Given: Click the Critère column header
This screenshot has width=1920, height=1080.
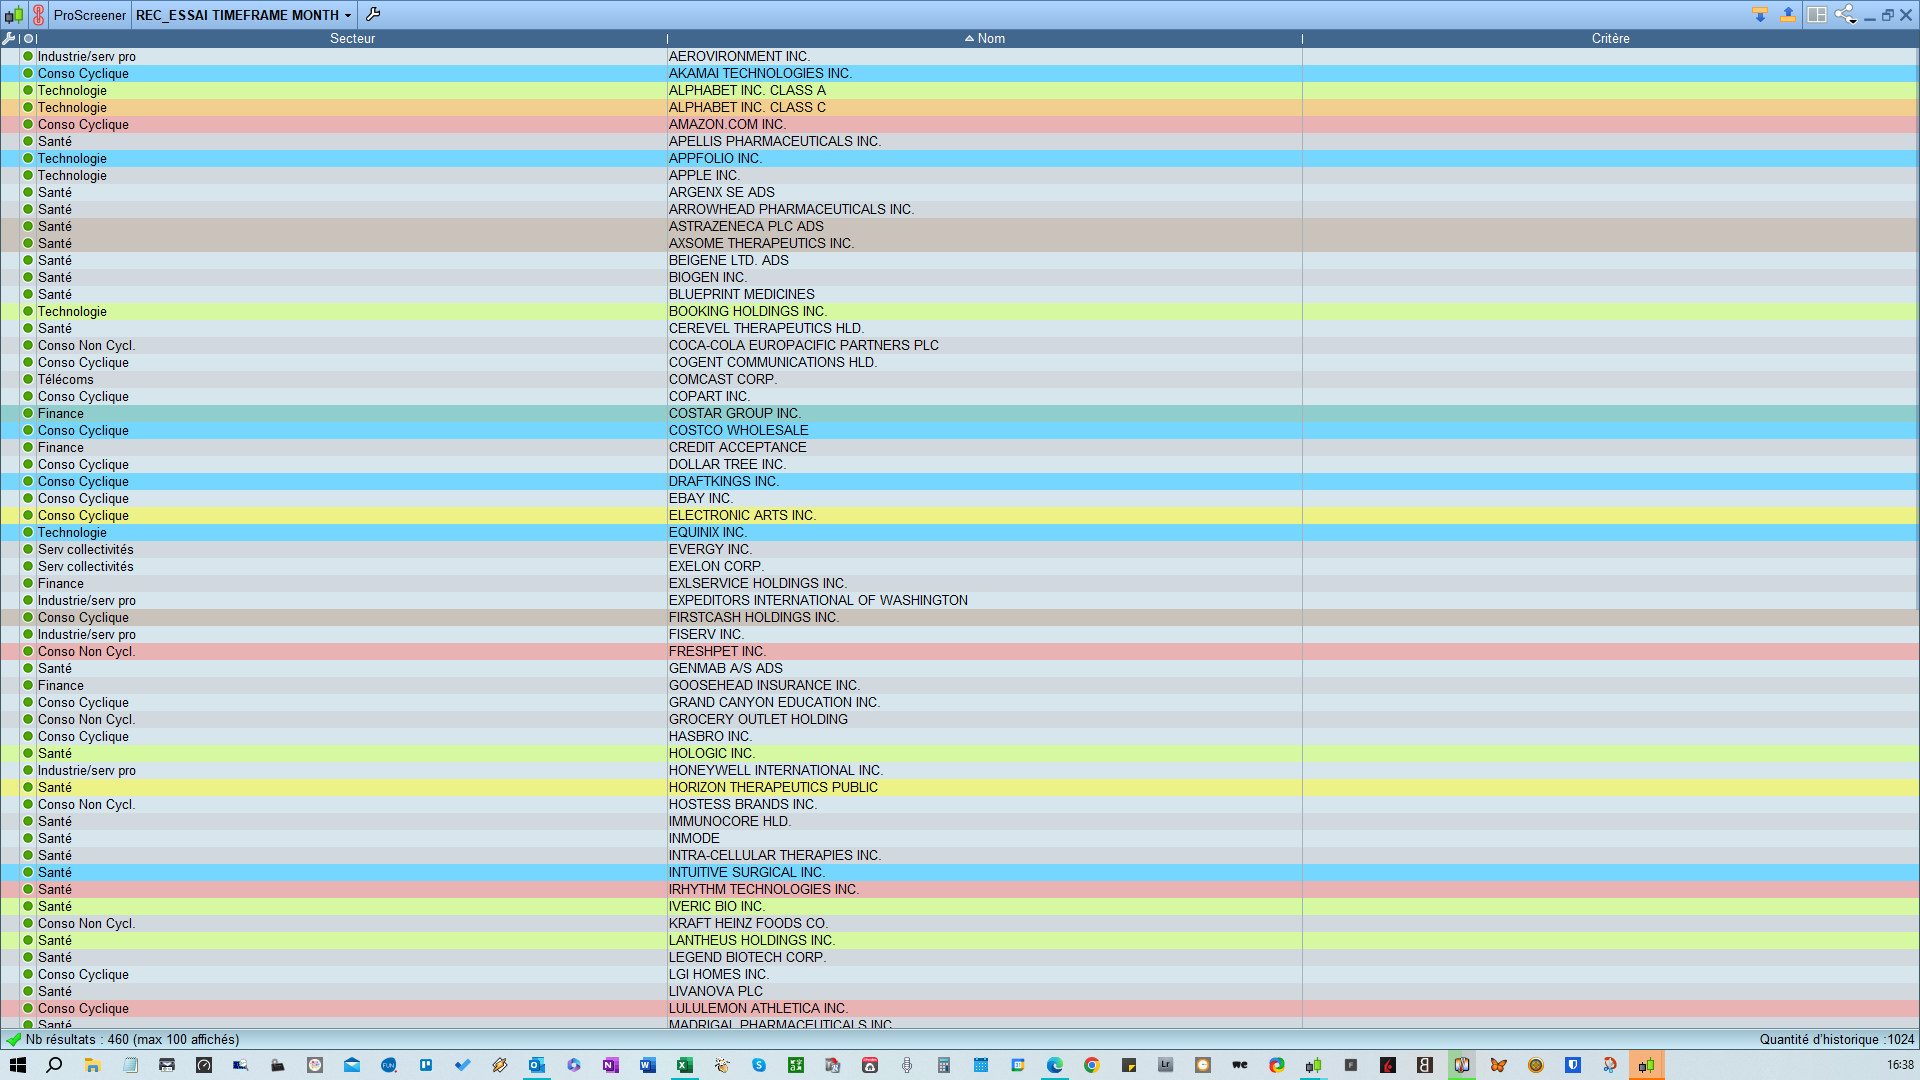Looking at the screenshot, I should [x=1610, y=38].
